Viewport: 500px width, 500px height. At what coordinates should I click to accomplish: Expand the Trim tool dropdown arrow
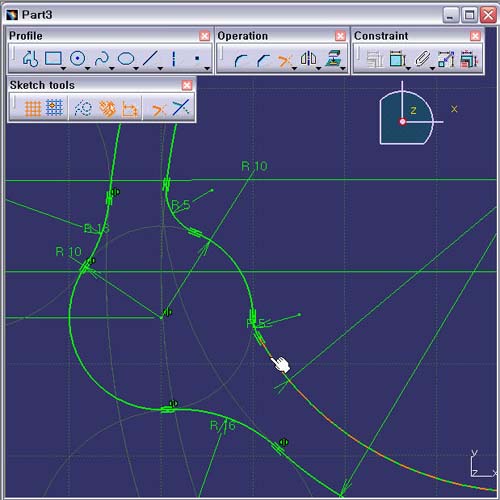coord(294,68)
